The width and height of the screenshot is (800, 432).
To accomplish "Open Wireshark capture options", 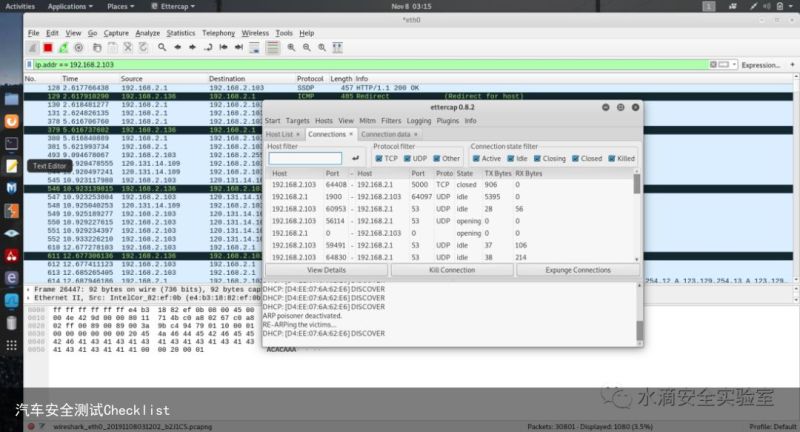I will coord(79,48).
